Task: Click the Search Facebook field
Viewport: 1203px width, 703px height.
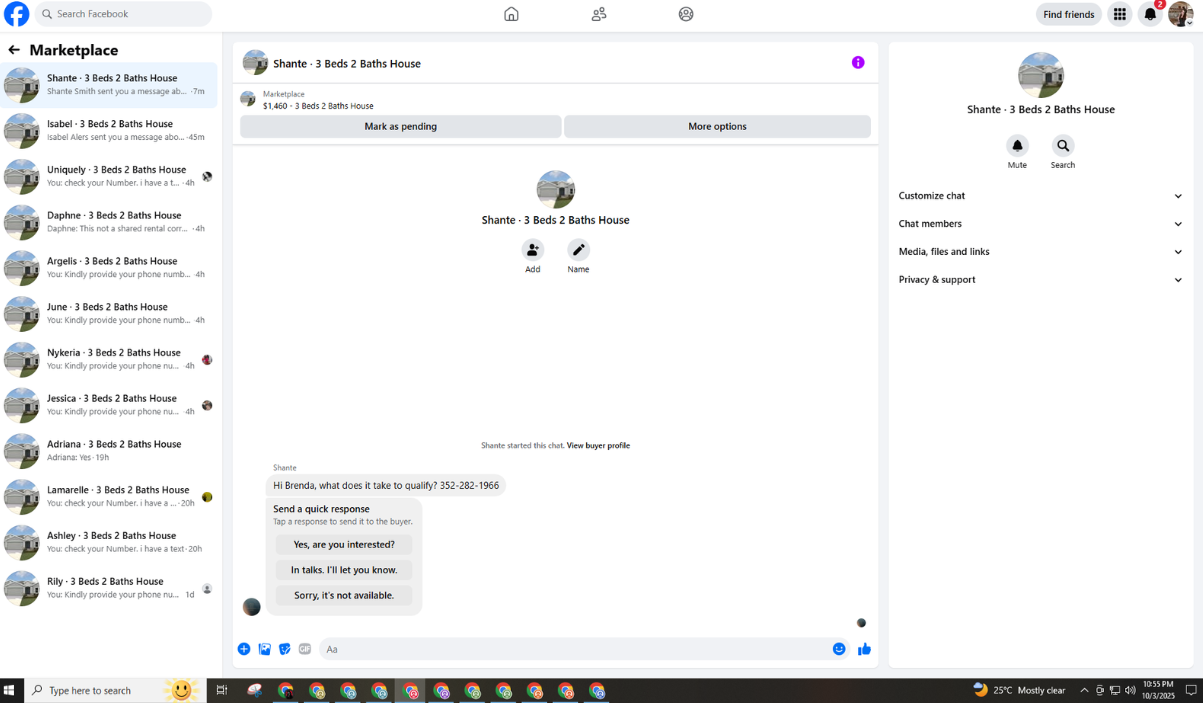Action: 124,14
